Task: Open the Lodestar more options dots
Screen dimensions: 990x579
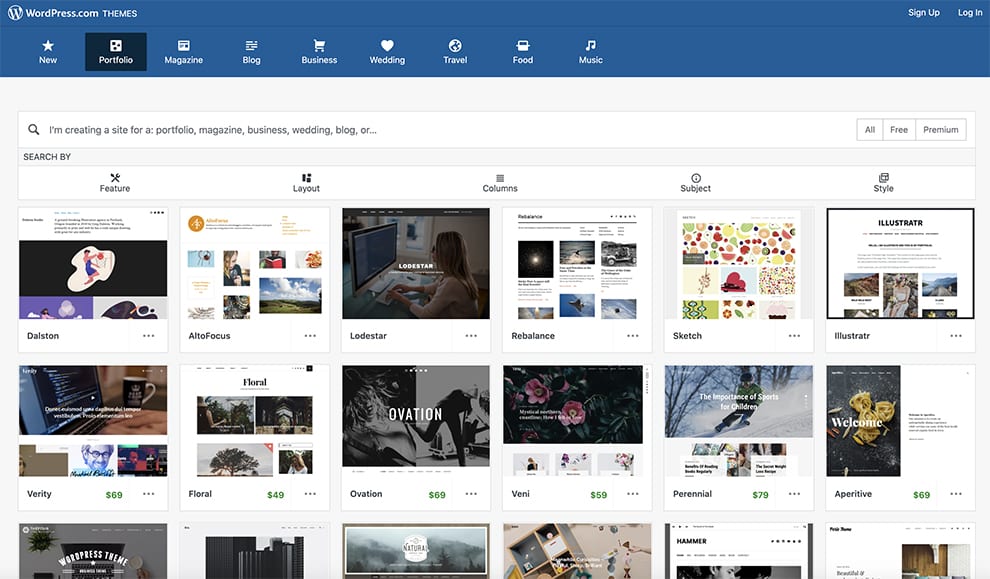Action: 471,336
